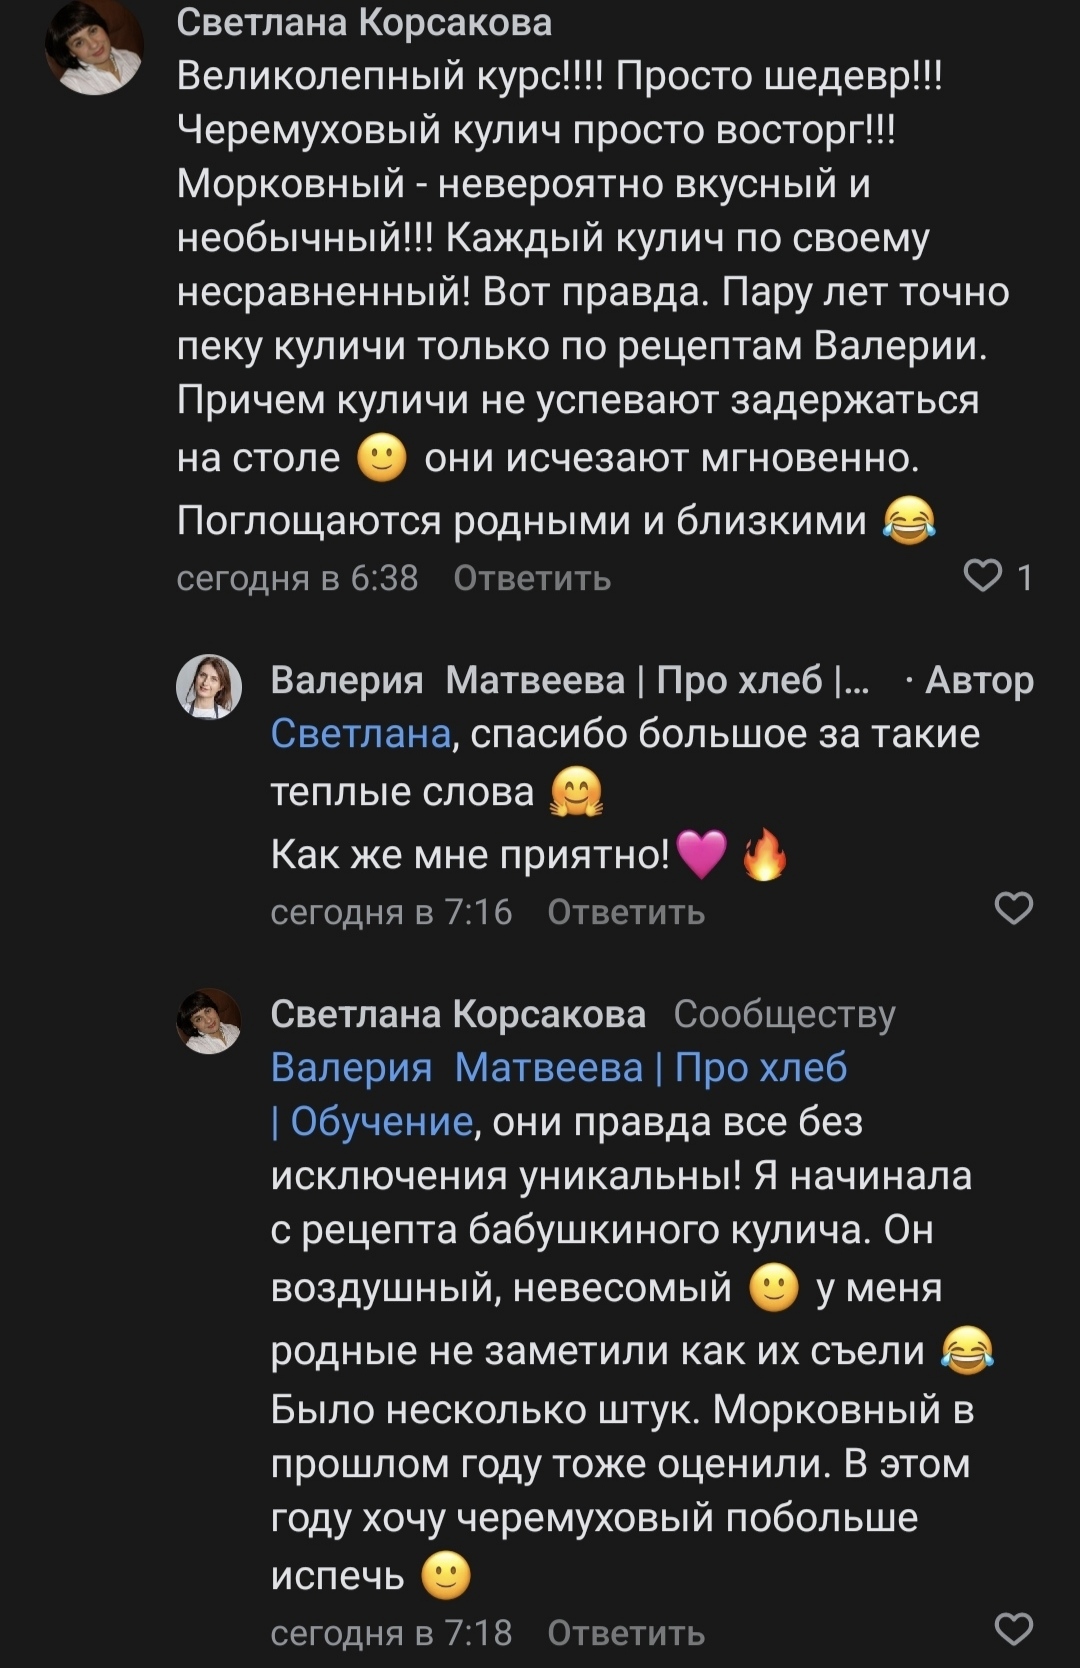This screenshot has width=1080, height=1668.
Task: Like Svetlana's top comment with the heart
Action: pyautogui.click(x=982, y=576)
